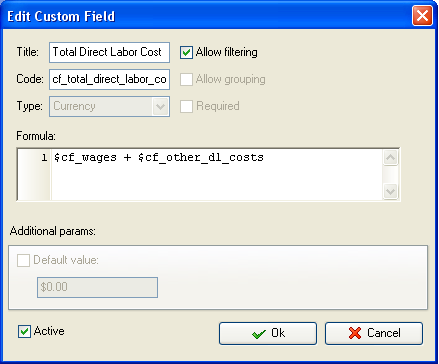Click the red X icon on Cancel
This screenshot has height=364, width=439.
[x=355, y=333]
